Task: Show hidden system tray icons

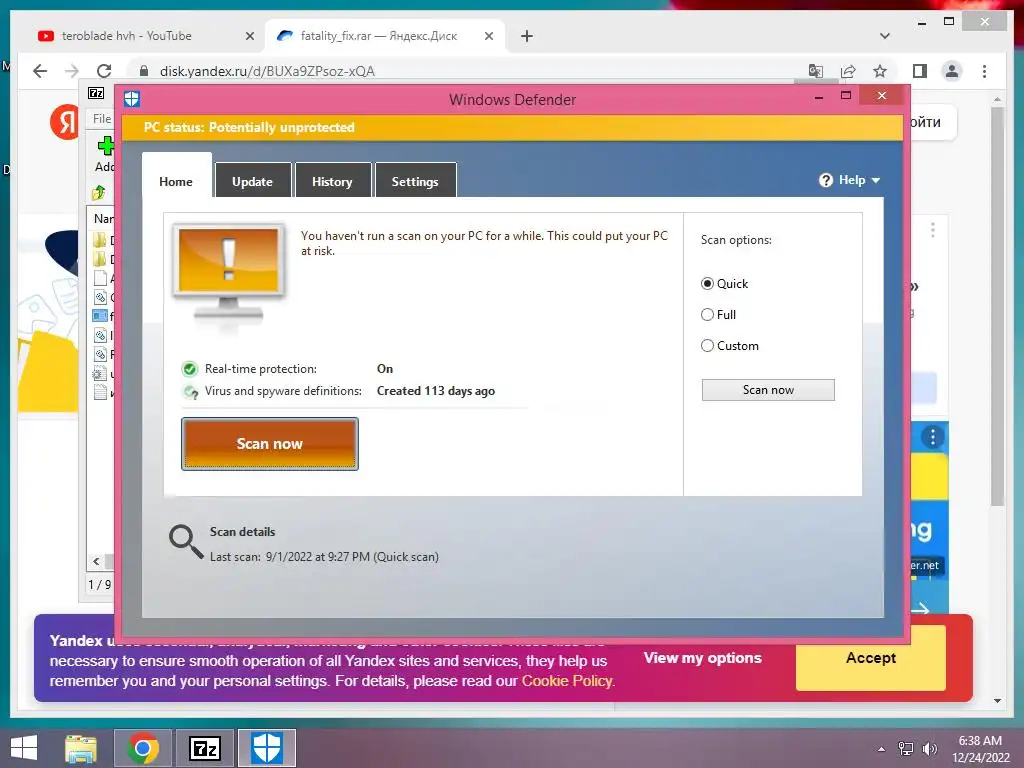Action: click(882, 749)
